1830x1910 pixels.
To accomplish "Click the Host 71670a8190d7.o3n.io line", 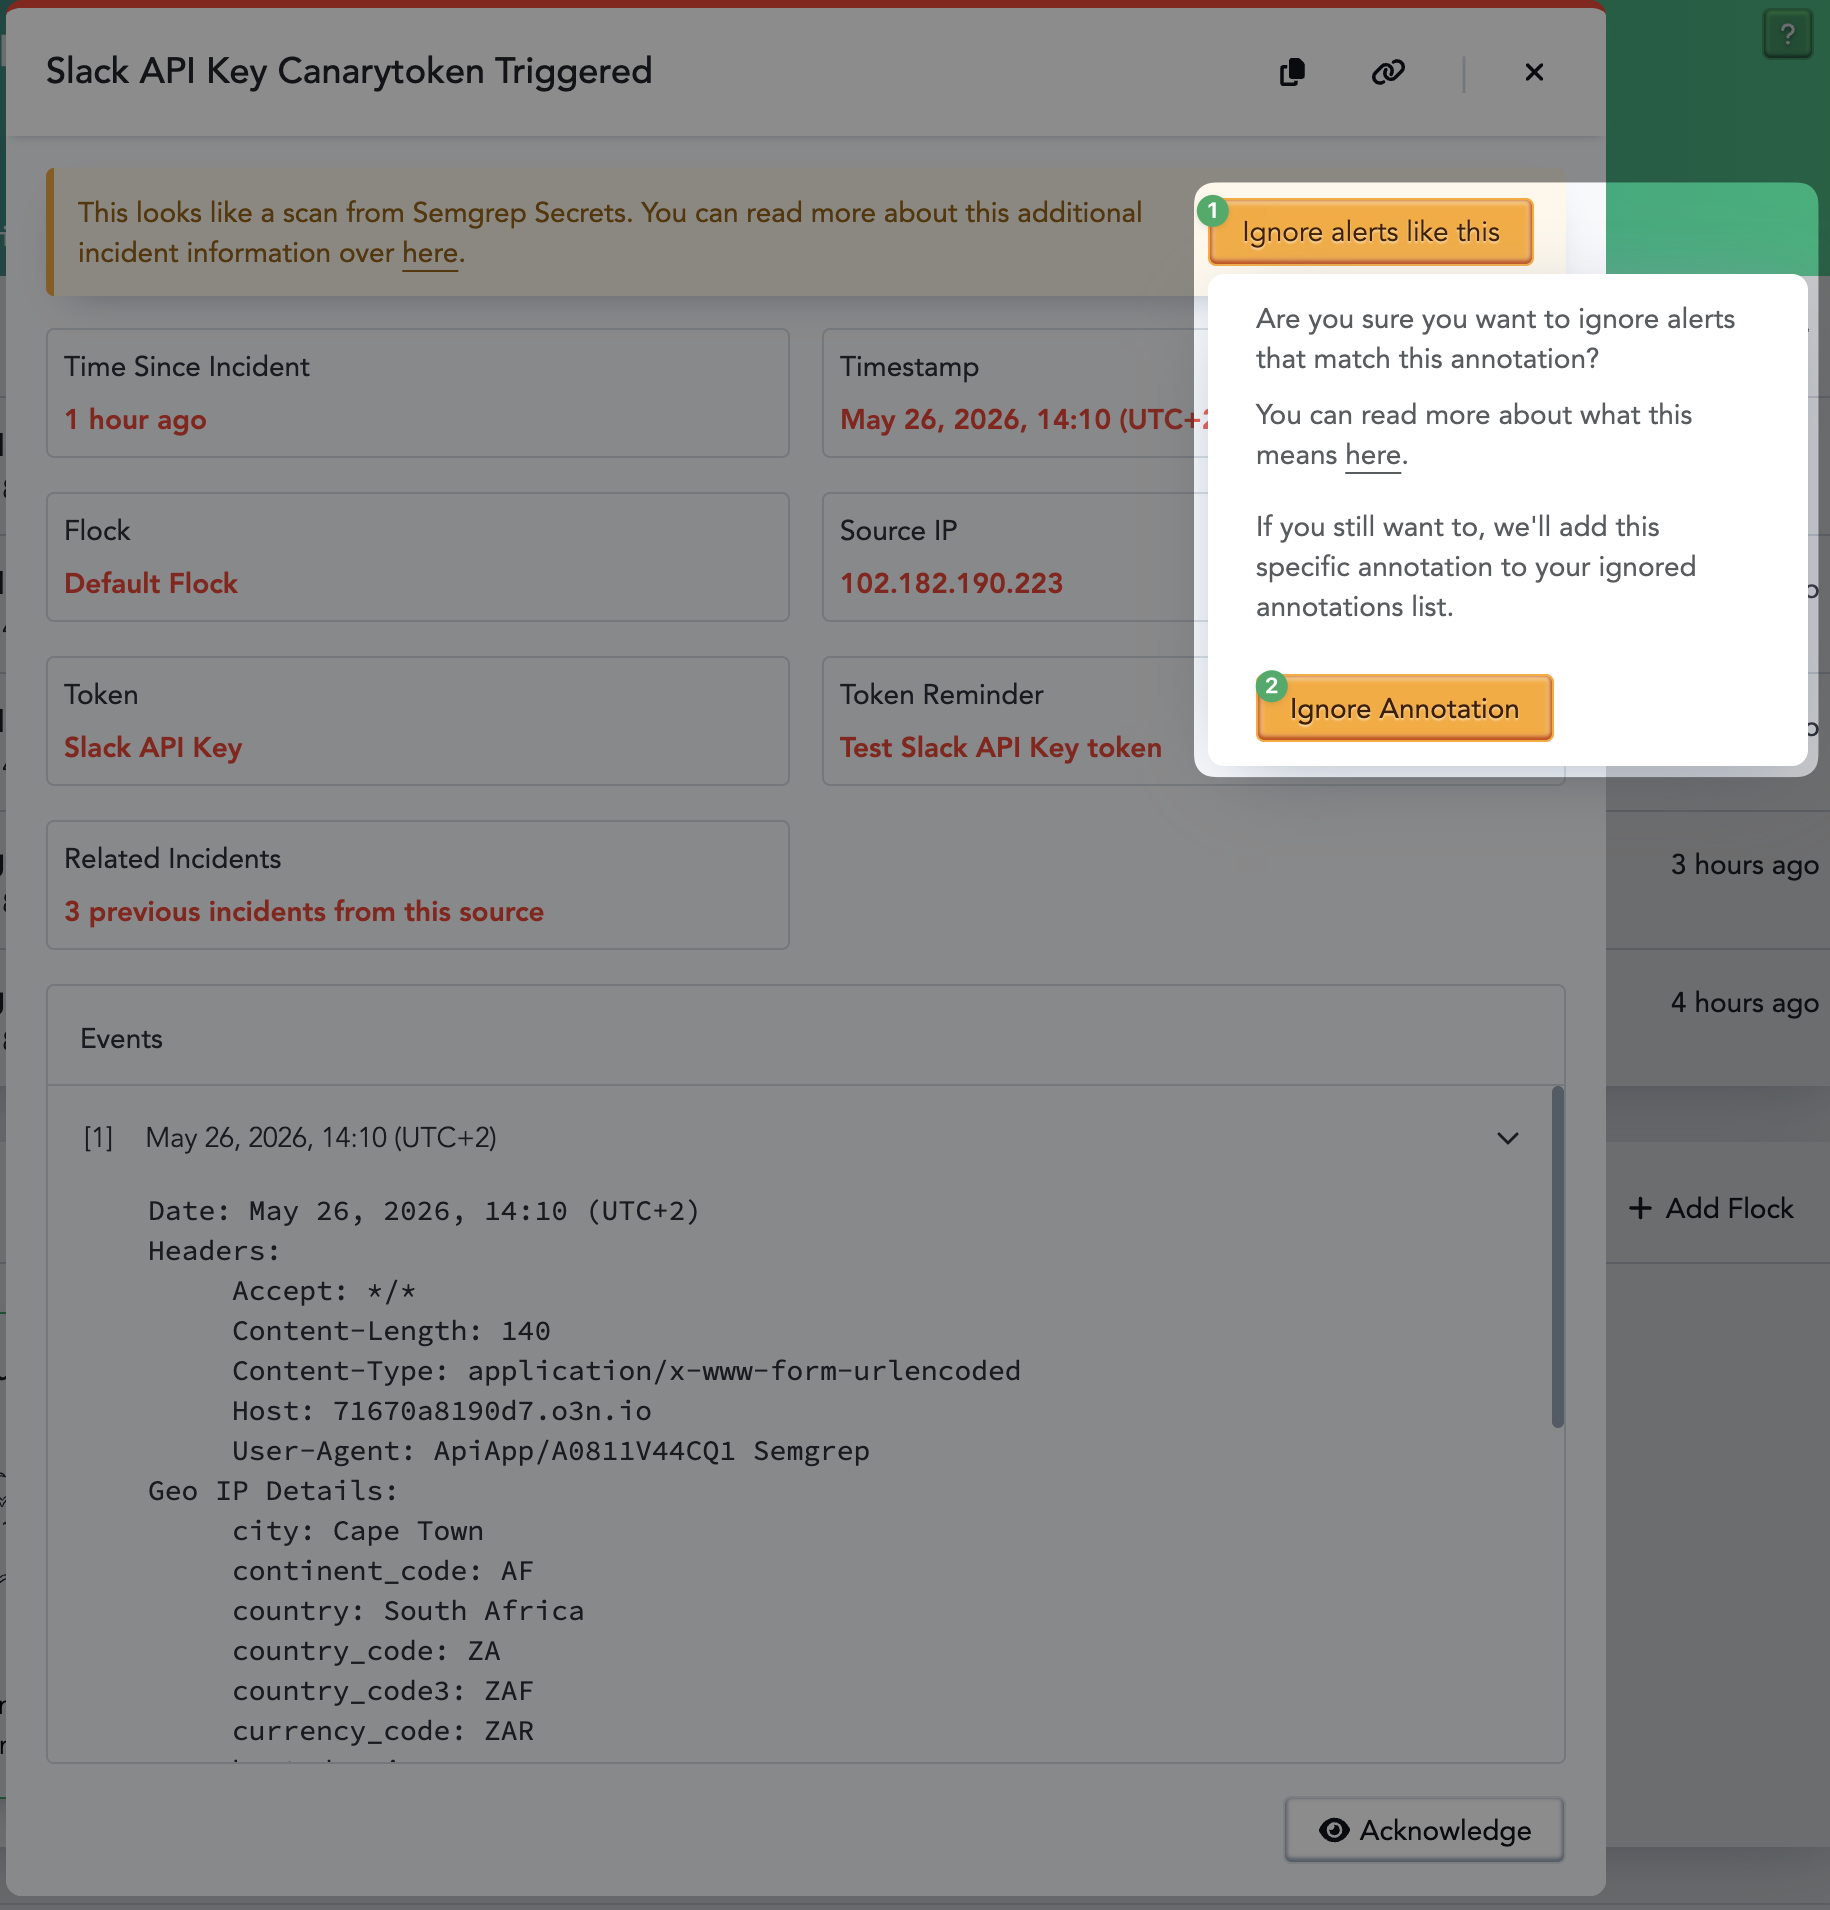I will (x=442, y=1411).
